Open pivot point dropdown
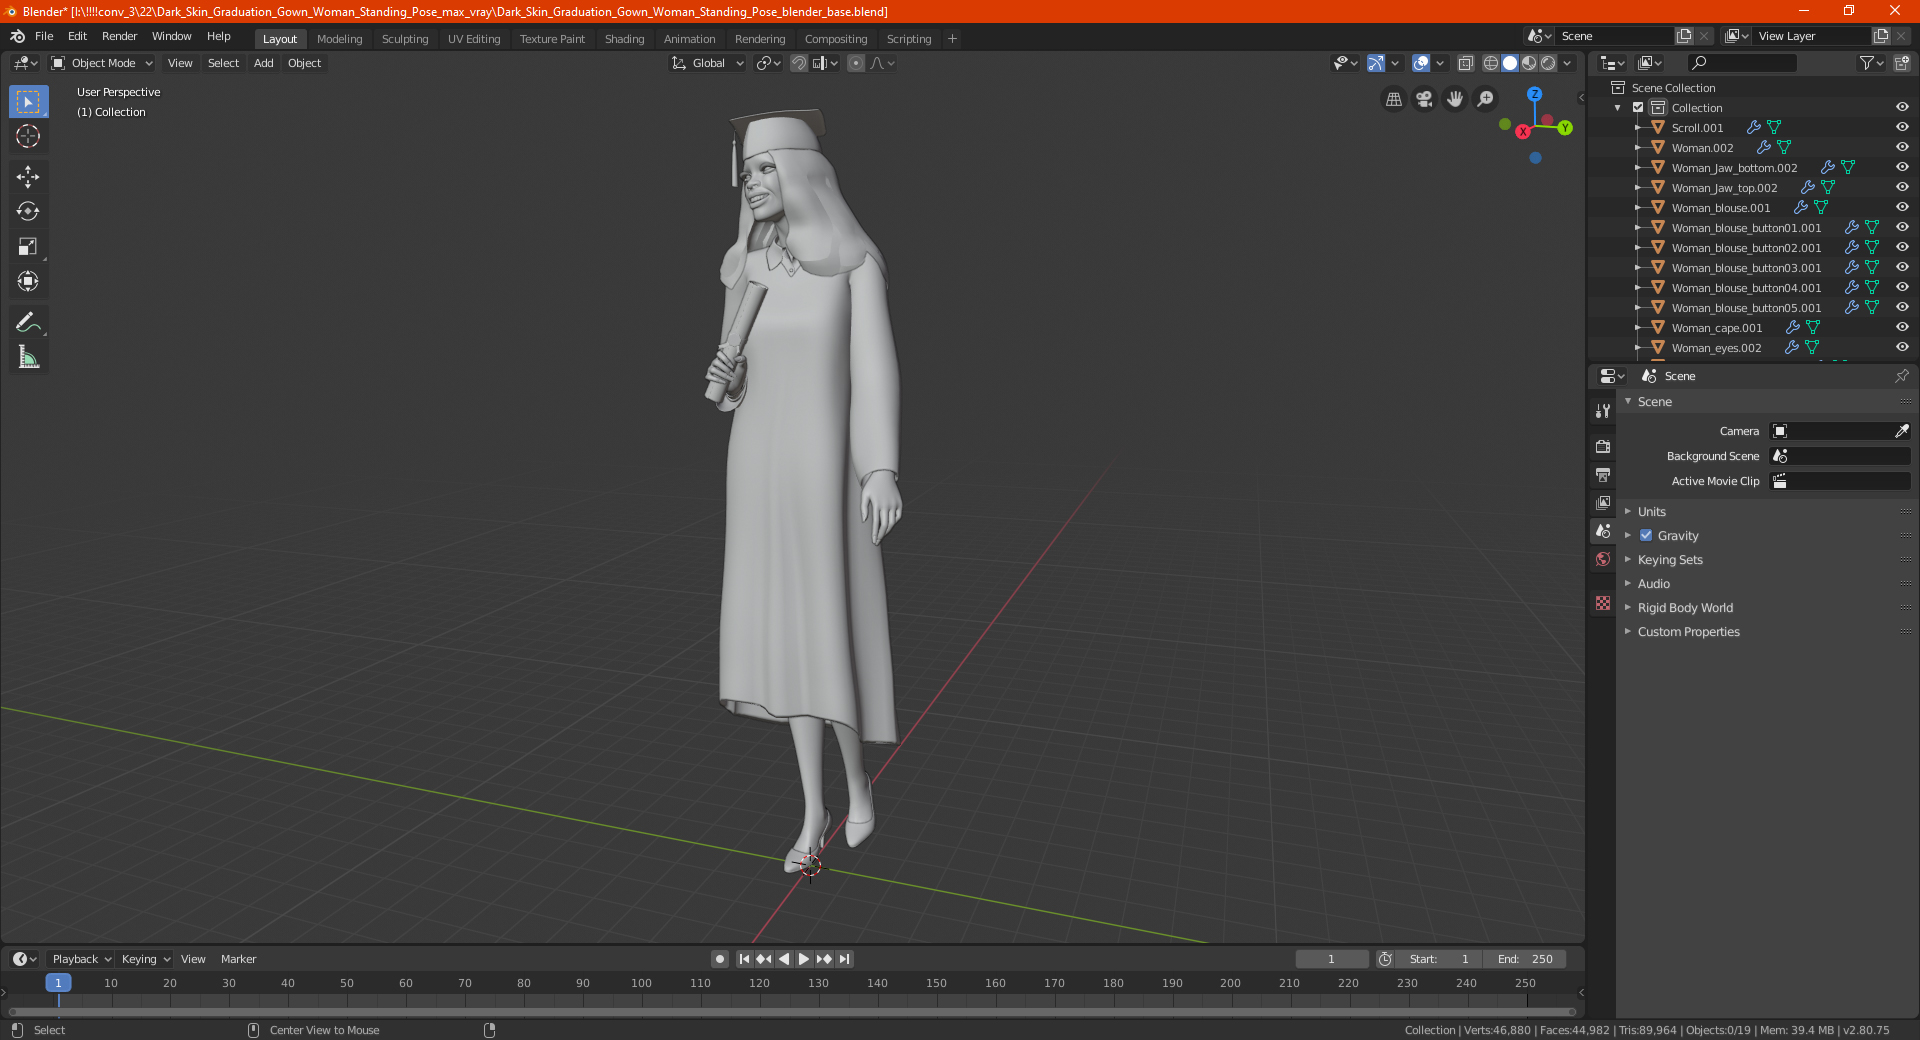 point(768,63)
